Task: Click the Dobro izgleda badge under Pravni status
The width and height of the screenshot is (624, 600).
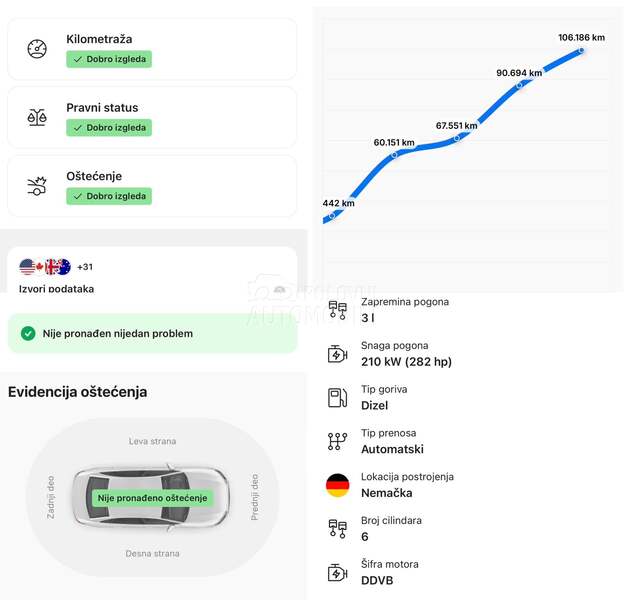Action: [x=109, y=128]
